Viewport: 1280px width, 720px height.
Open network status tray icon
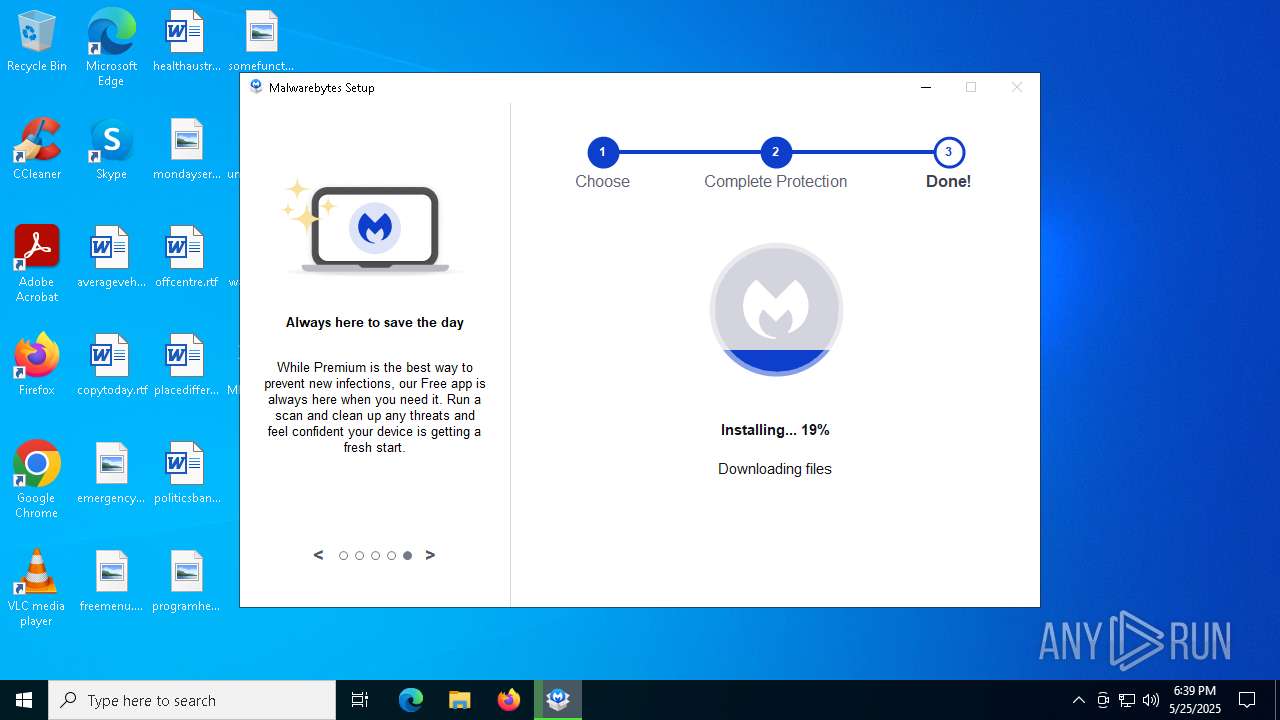(1127, 700)
